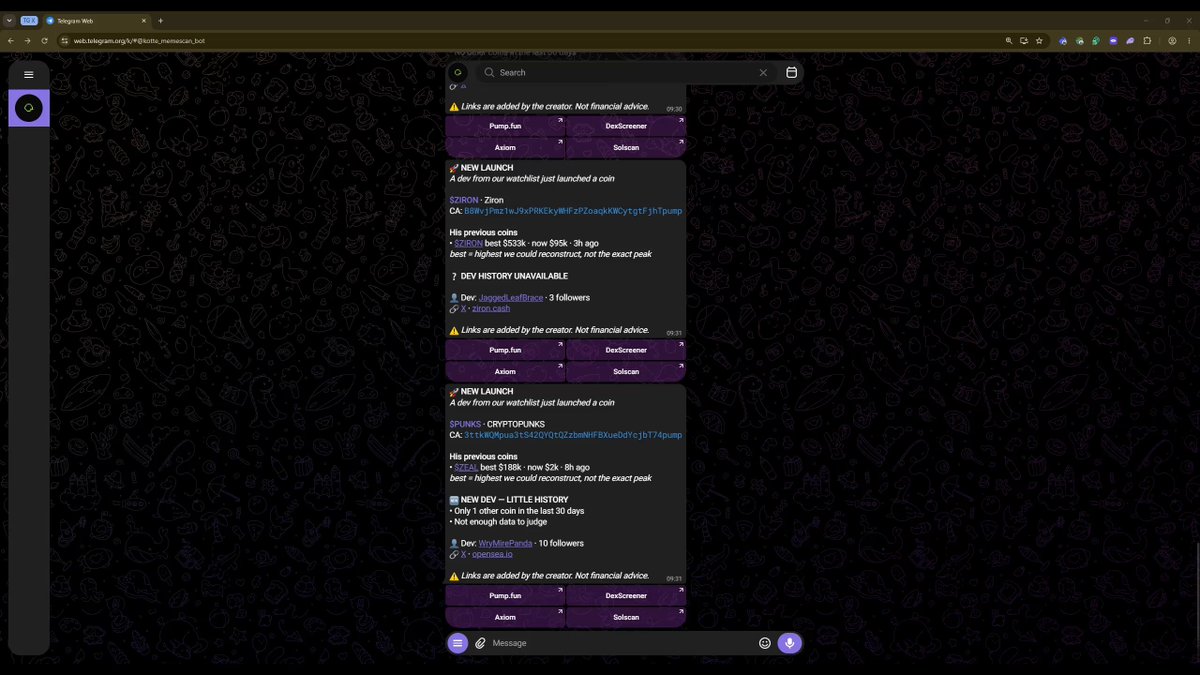Select the chat avatar in the left sidebar
1200x675 pixels.
29,108
